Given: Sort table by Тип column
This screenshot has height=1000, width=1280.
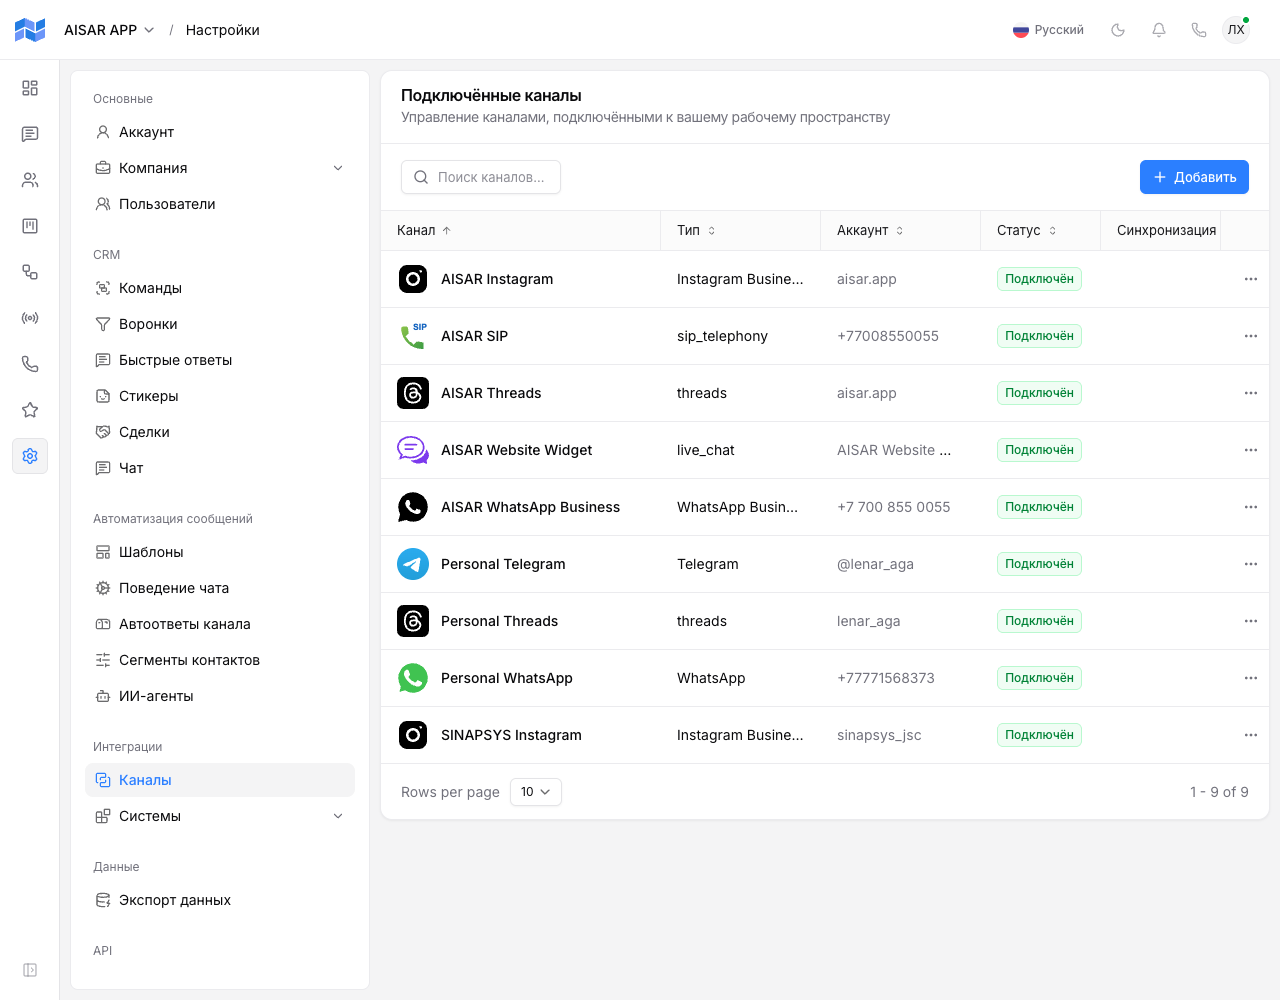Looking at the screenshot, I should (x=697, y=230).
